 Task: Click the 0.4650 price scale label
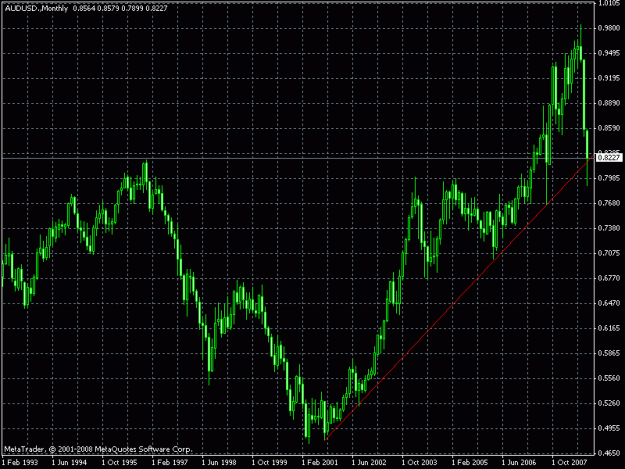tap(609, 453)
